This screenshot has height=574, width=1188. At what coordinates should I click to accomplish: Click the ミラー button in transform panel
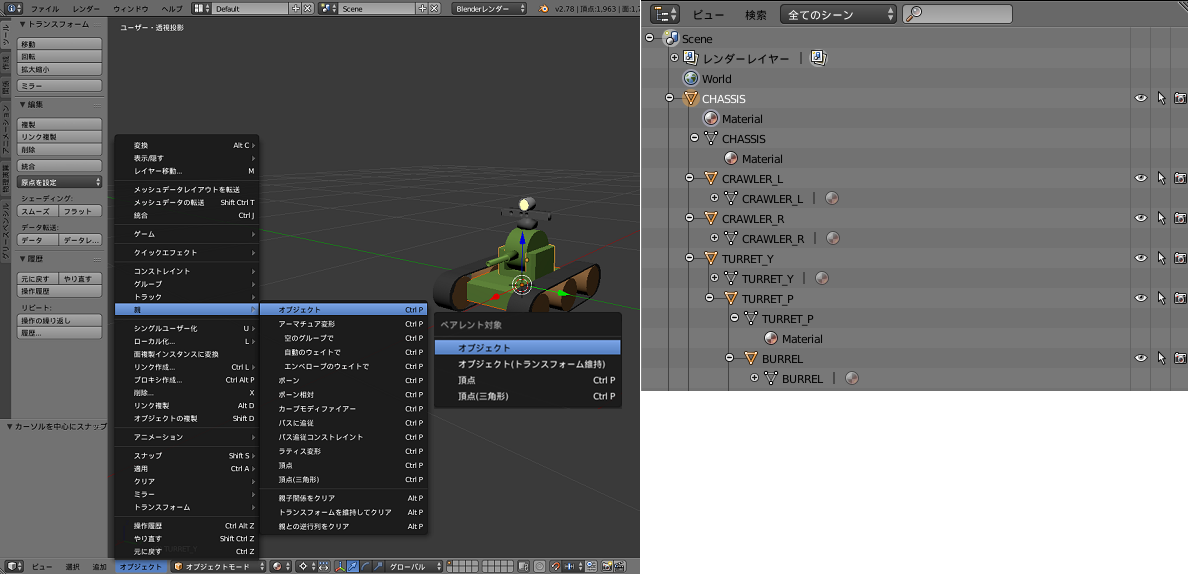coord(59,86)
